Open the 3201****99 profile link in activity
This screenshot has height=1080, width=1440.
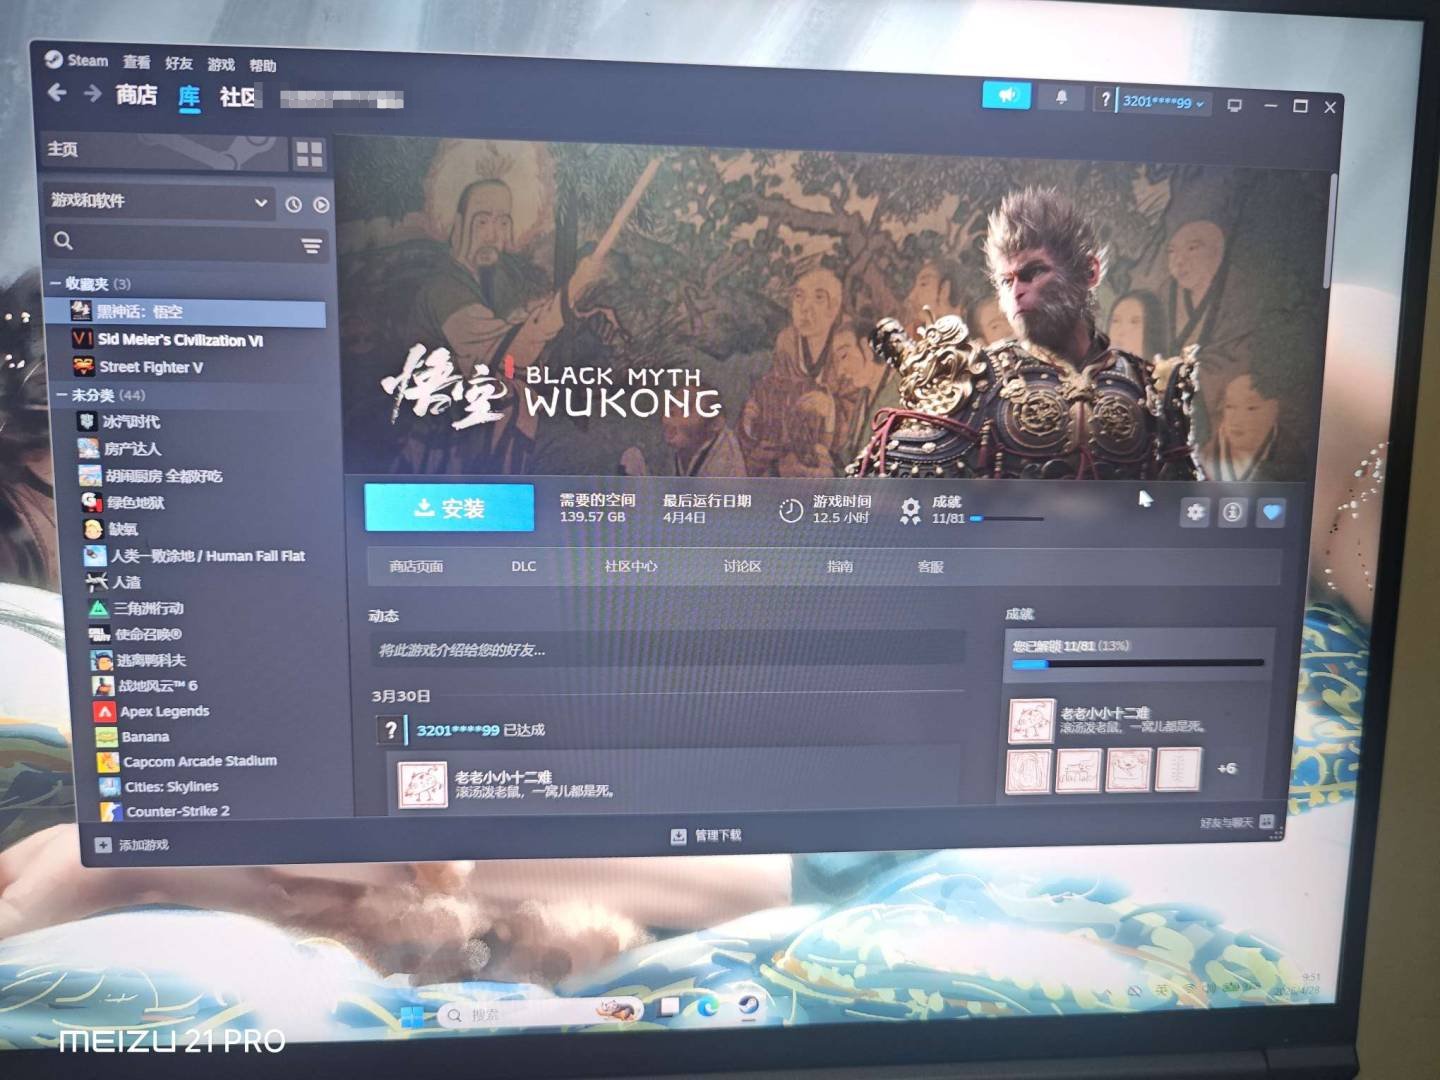[x=457, y=730]
